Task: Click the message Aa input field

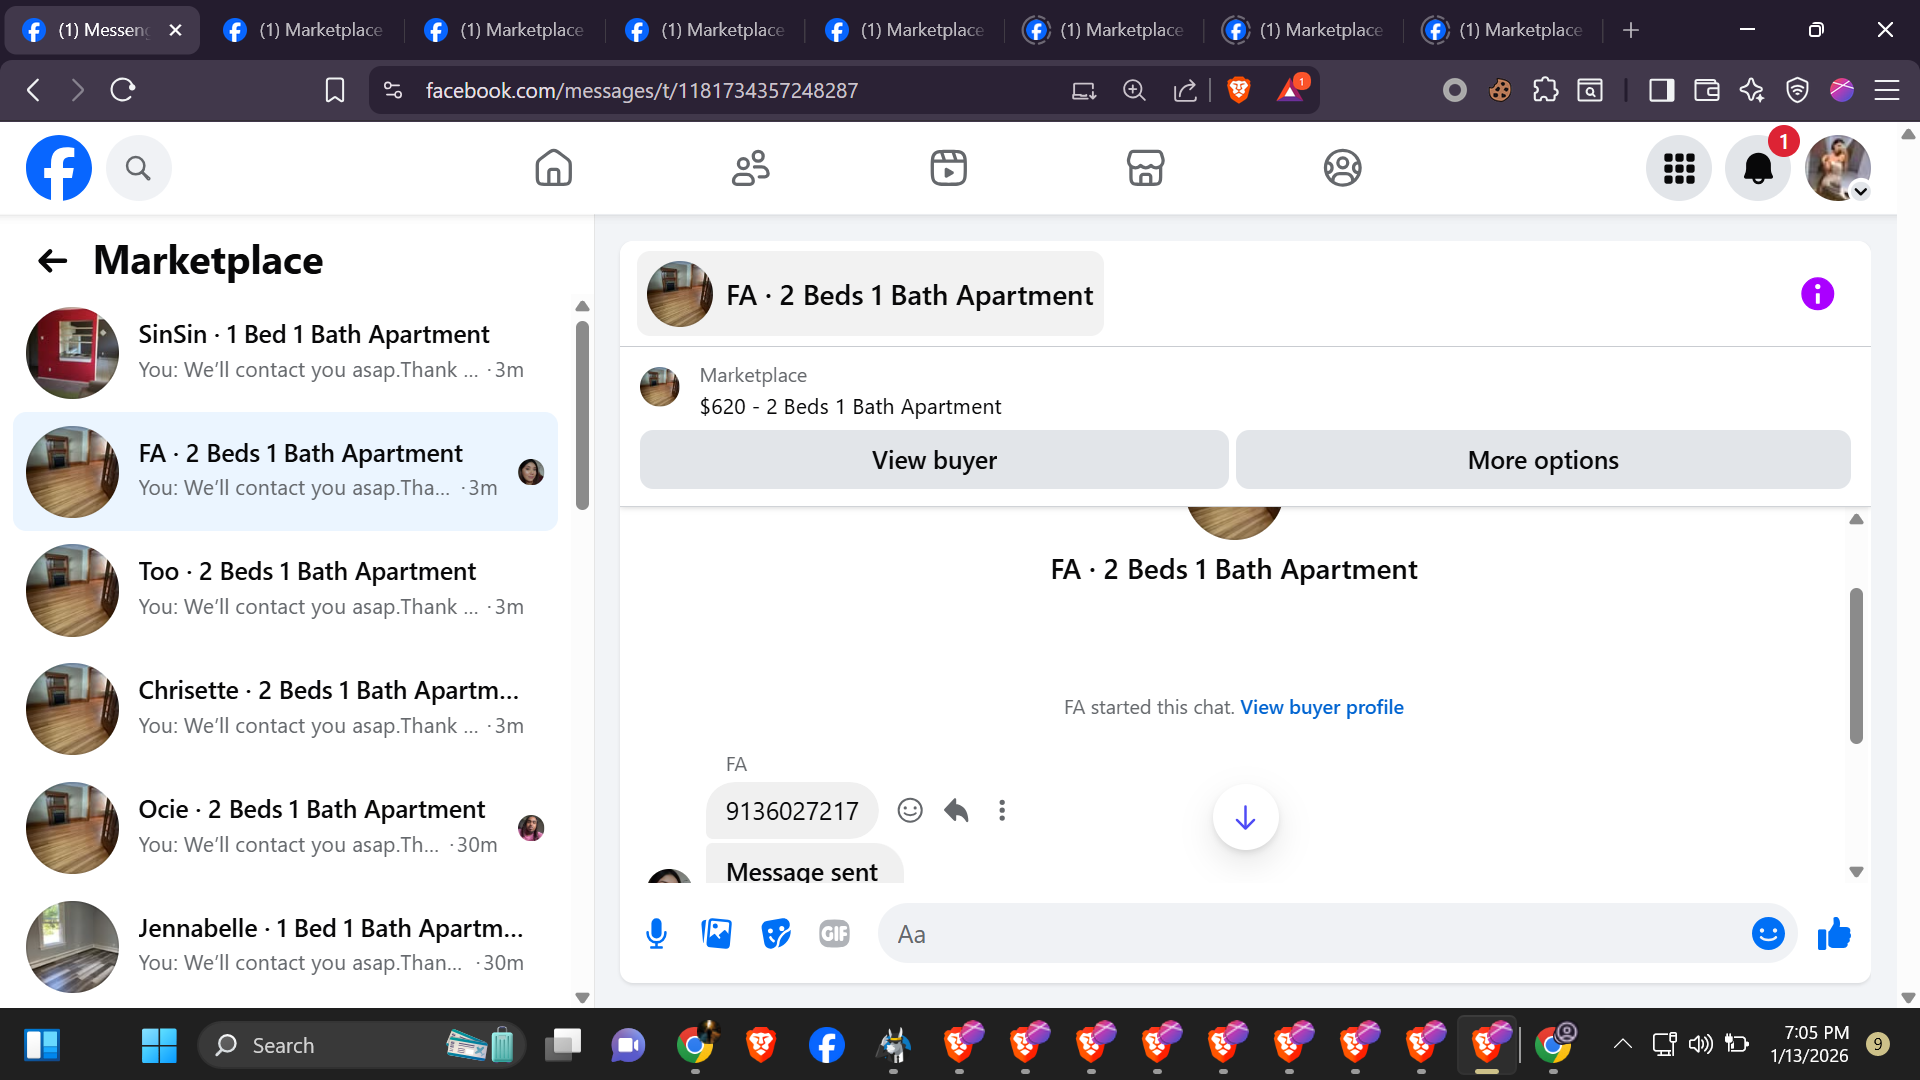Action: click(1300, 934)
